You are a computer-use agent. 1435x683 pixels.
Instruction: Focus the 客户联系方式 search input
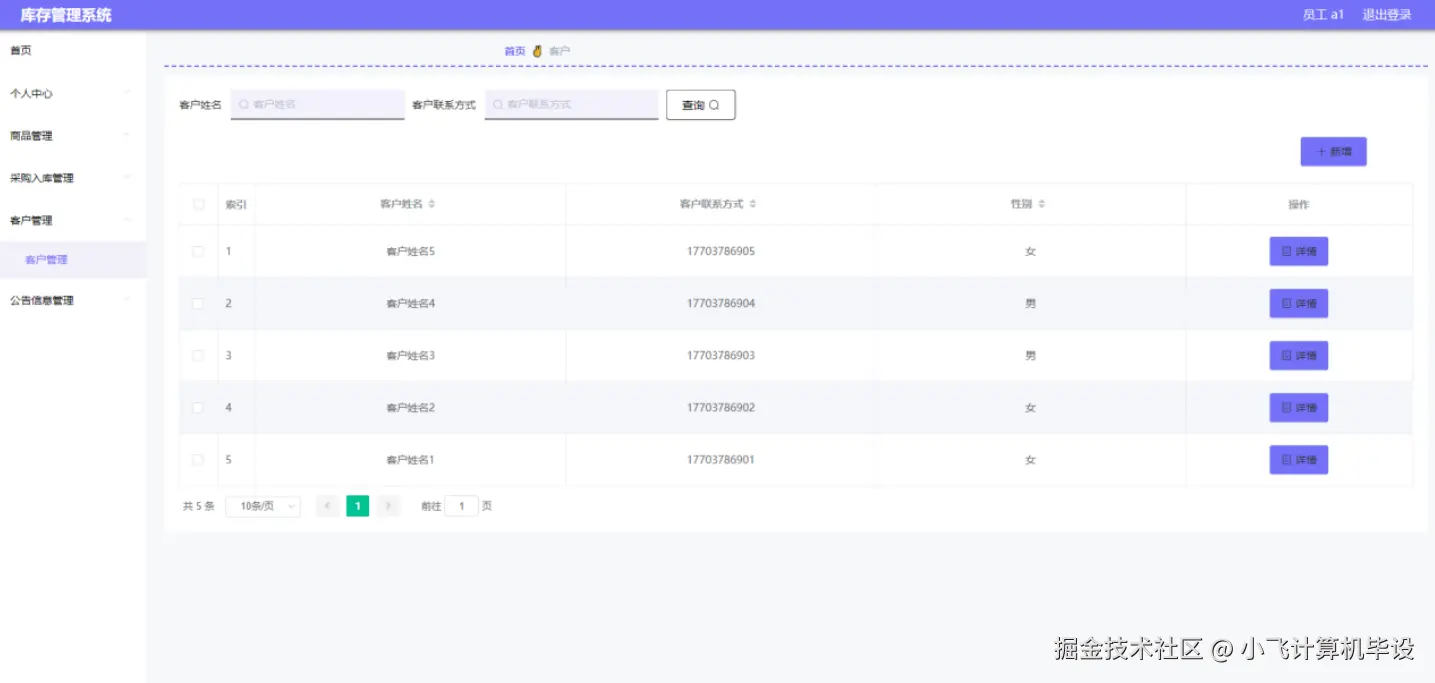[x=572, y=104]
